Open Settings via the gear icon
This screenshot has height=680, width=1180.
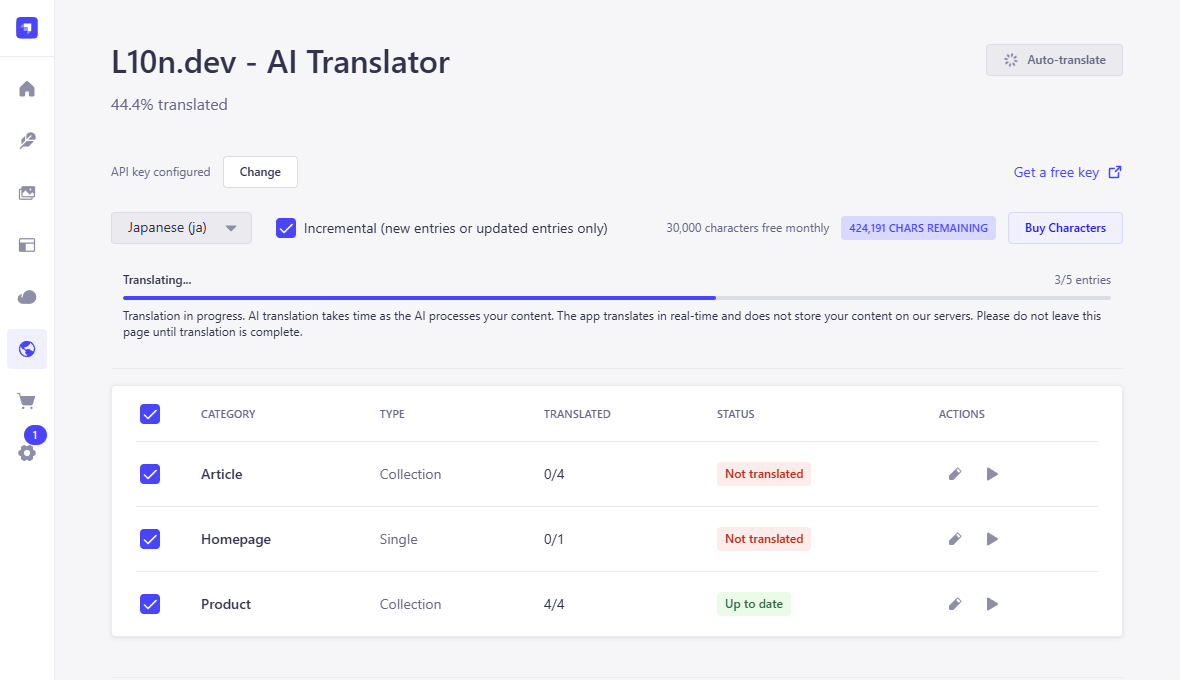coord(27,452)
